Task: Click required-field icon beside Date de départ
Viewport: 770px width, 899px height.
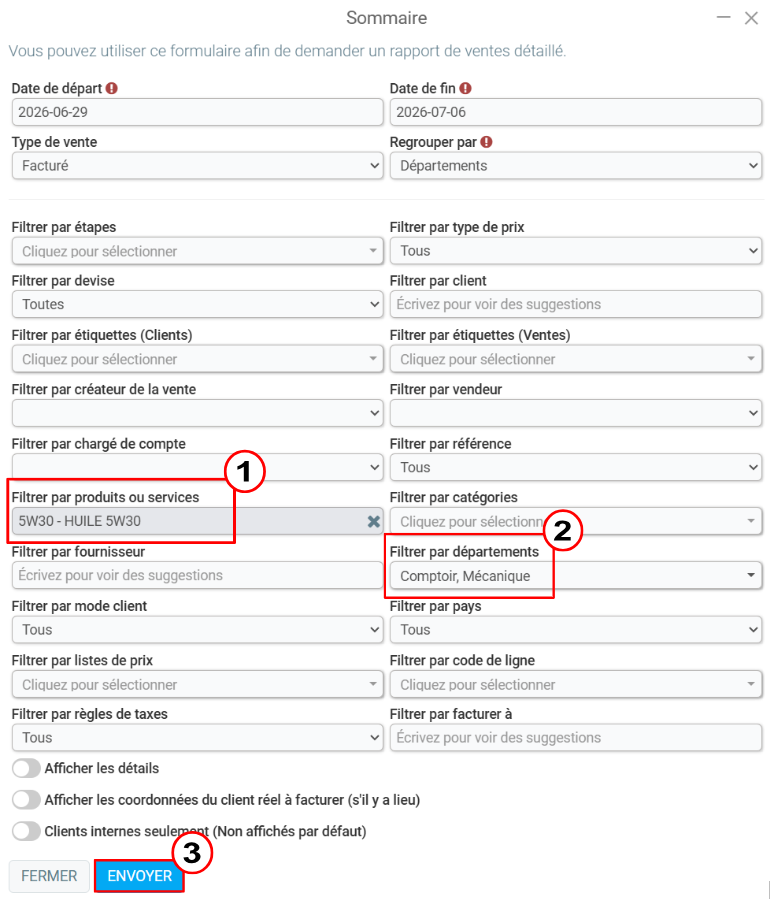Action: point(112,88)
